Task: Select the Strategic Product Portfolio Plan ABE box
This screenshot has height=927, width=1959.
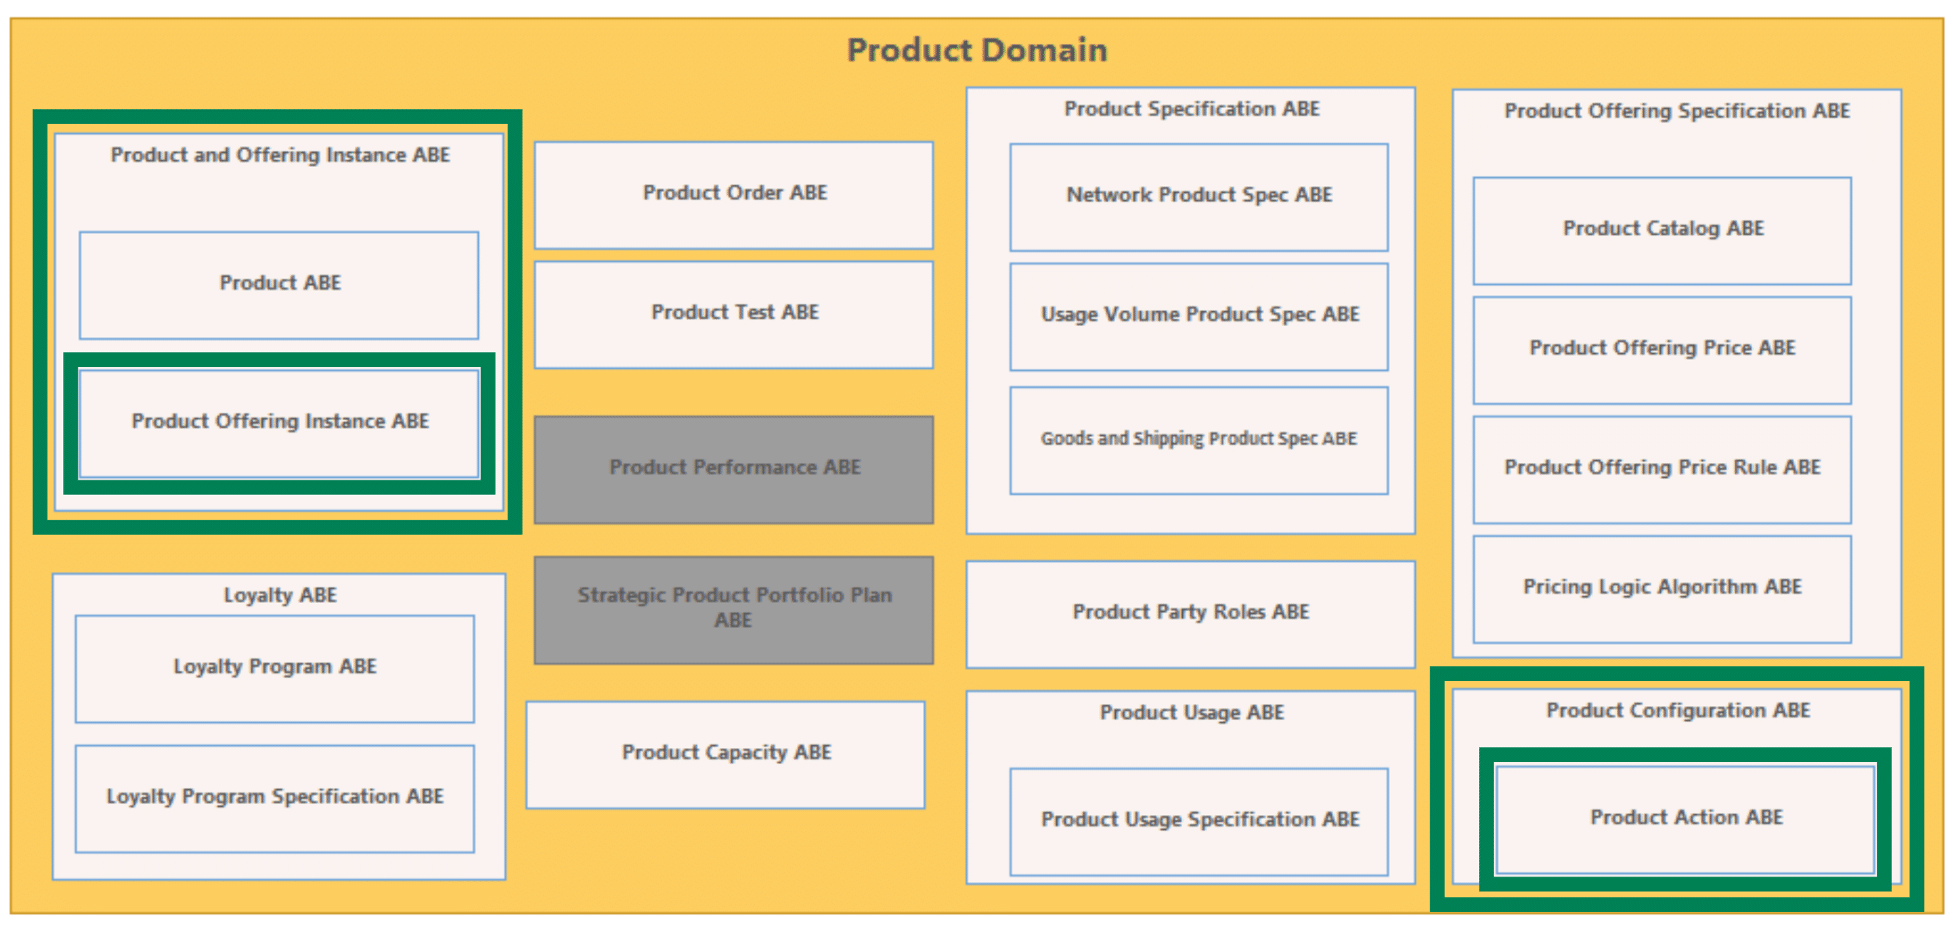Action: 734,609
